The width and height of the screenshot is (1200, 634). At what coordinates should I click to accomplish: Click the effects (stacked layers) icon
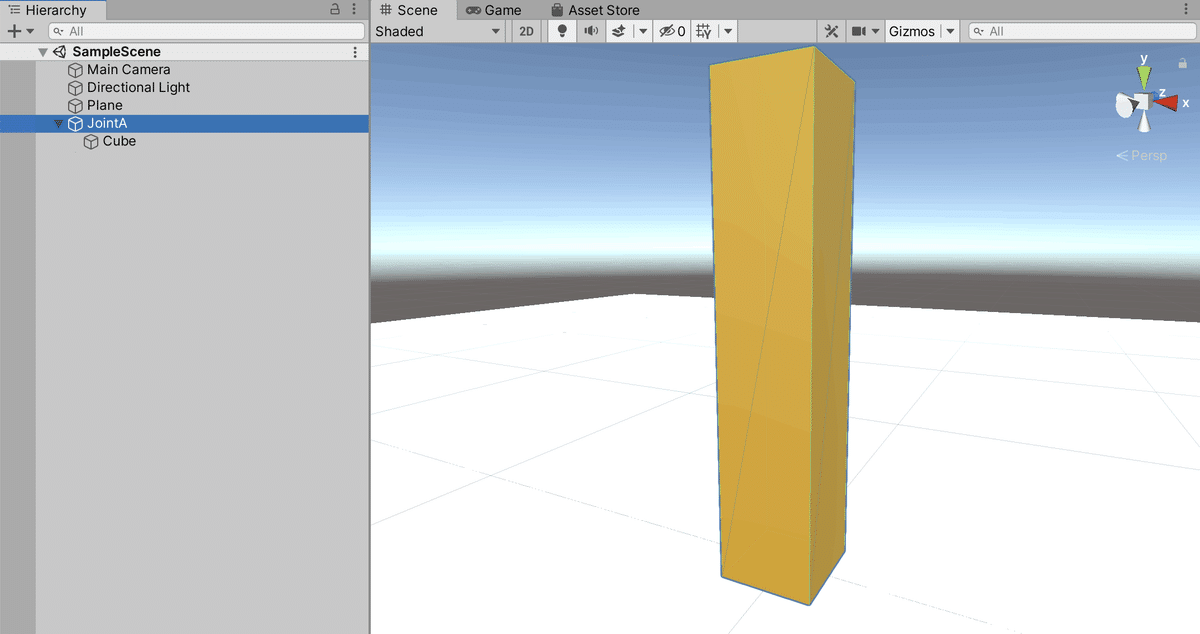click(618, 31)
